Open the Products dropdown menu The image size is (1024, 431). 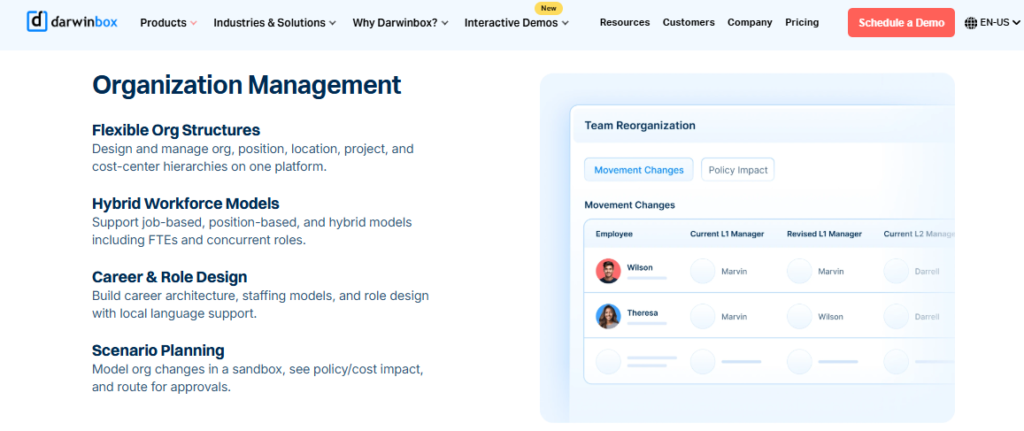(168, 23)
